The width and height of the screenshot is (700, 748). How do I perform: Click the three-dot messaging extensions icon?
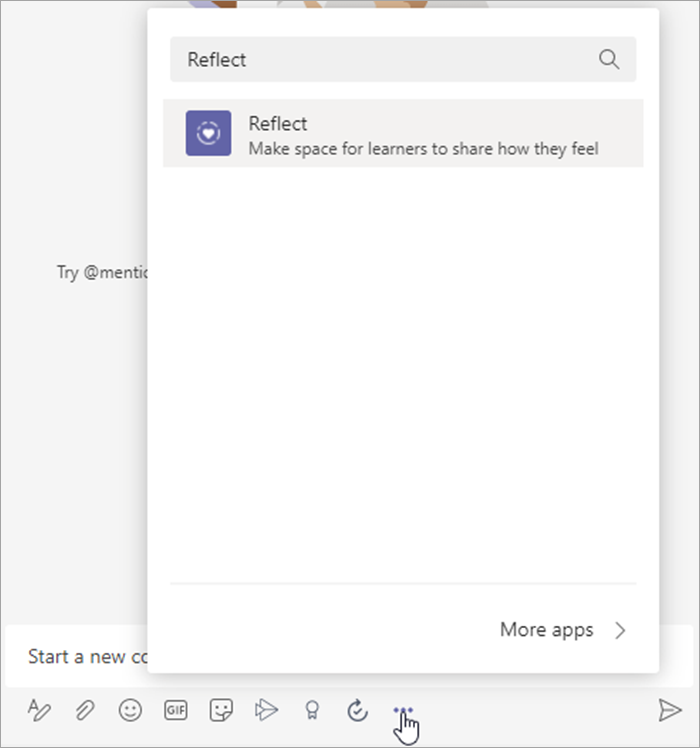click(x=403, y=710)
